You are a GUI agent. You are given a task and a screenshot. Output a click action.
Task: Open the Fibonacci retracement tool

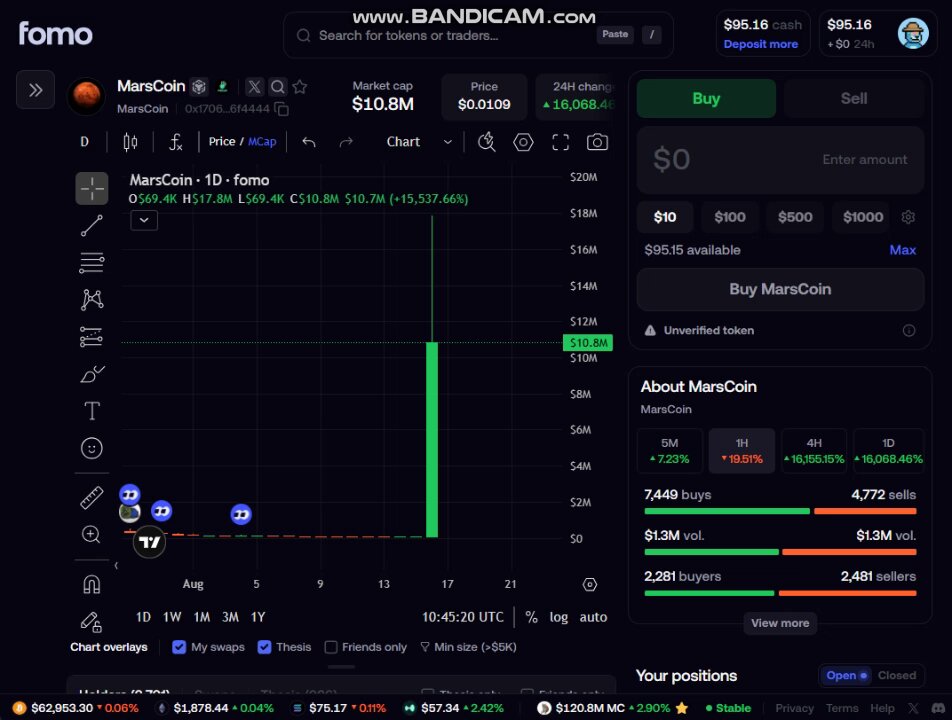[92, 262]
